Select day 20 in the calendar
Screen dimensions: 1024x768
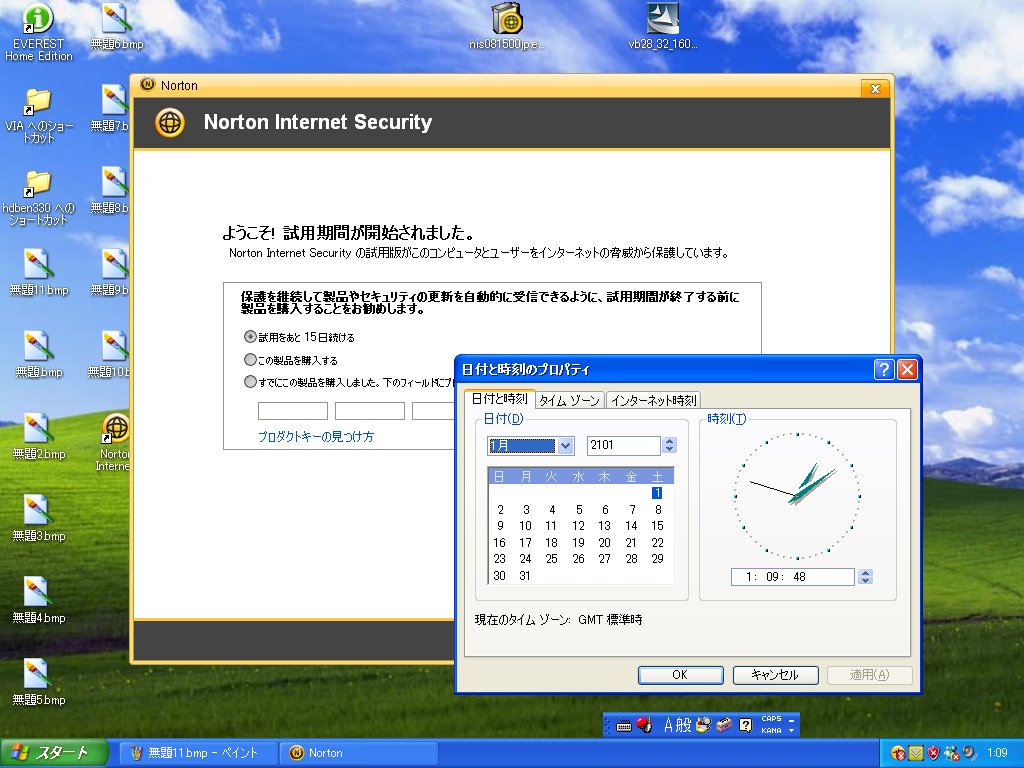pos(605,543)
